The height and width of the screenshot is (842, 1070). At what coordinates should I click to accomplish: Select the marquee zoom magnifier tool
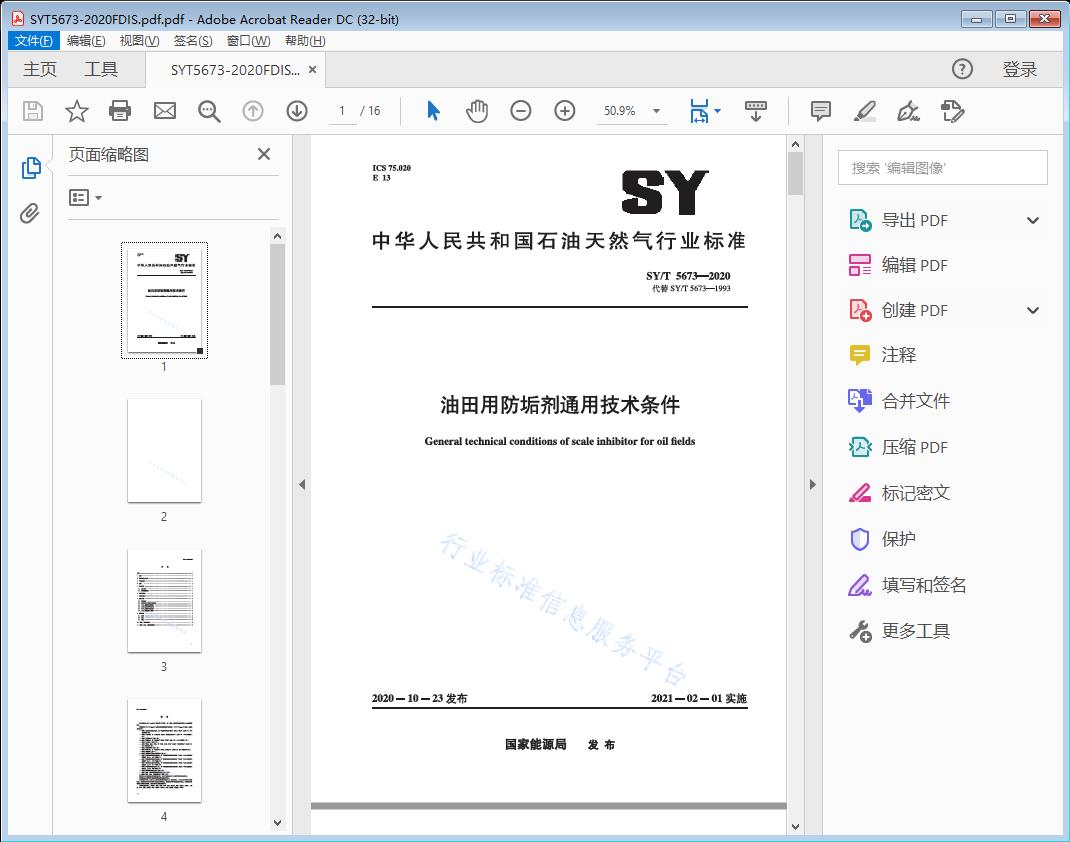[209, 111]
